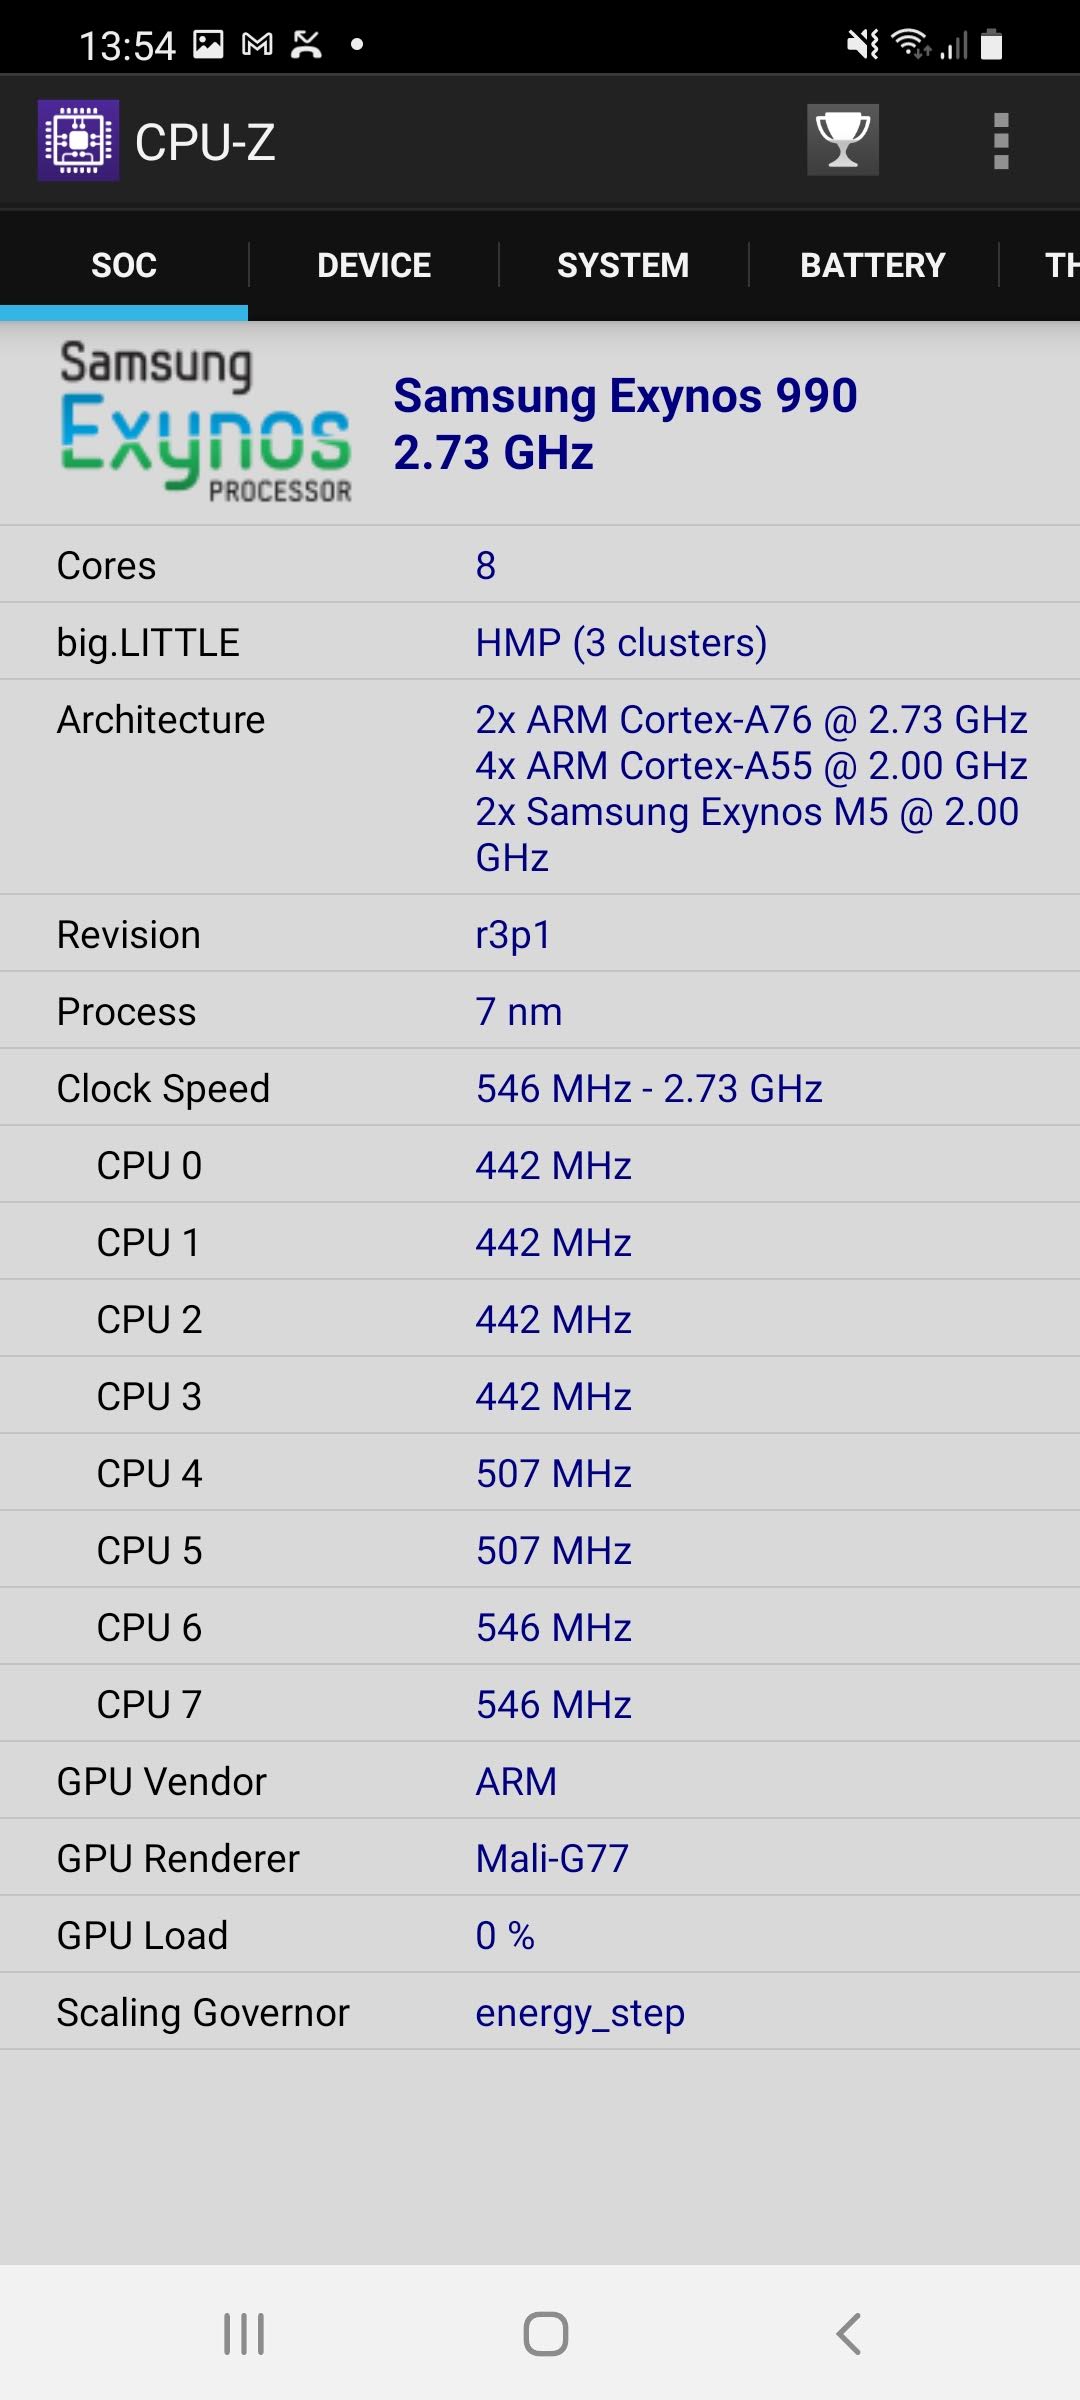Viewport: 1080px width, 2400px height.
Task: Tap the Samsung Exynos 990 title text
Action: [x=625, y=396]
